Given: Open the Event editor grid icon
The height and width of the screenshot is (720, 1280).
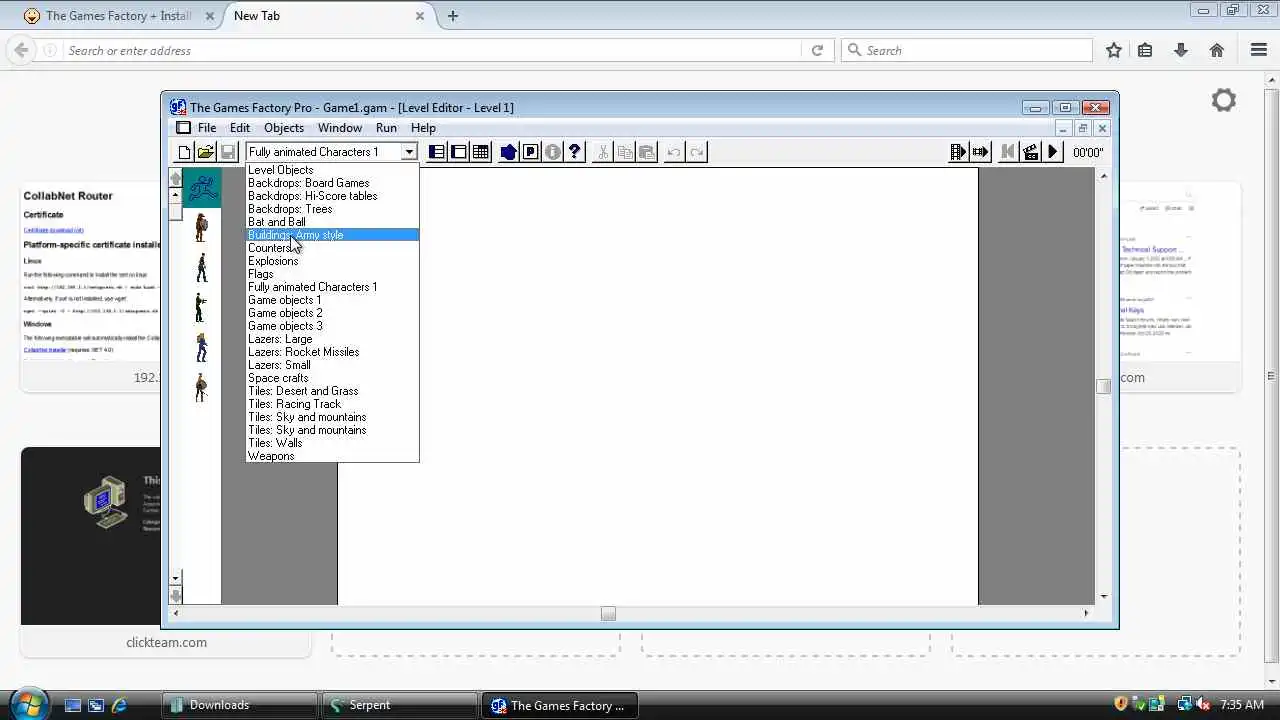Looking at the screenshot, I should coord(481,152).
